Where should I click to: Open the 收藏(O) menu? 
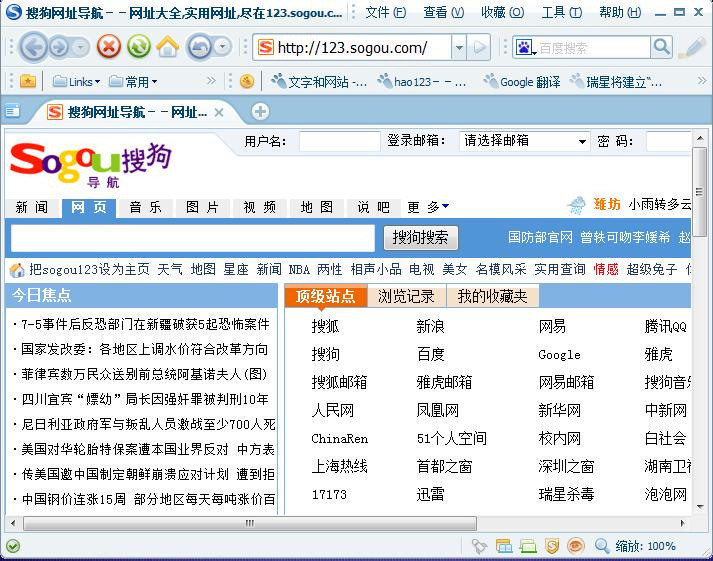click(x=502, y=12)
